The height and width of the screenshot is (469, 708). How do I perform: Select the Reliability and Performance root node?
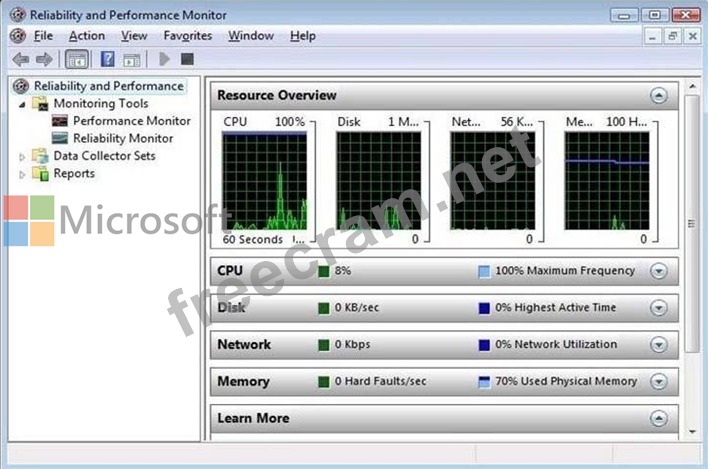coord(109,86)
